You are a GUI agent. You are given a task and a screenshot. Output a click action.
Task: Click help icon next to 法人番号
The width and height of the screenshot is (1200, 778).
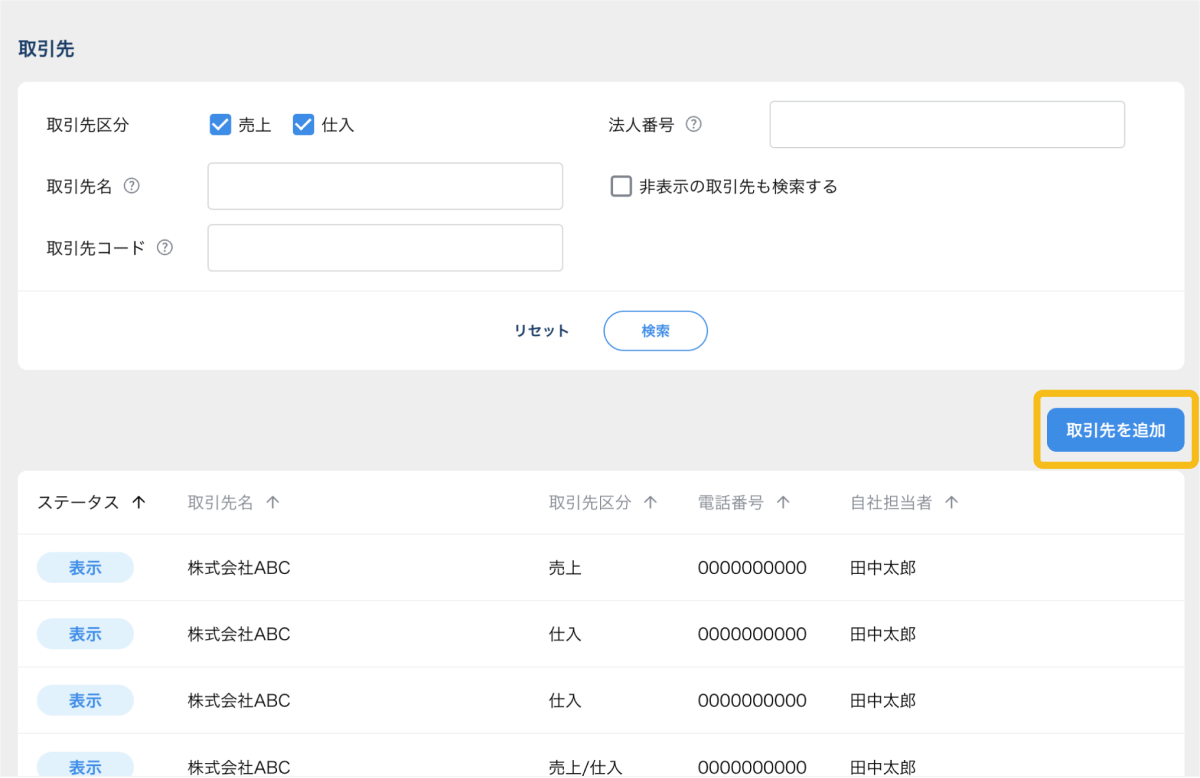693,125
